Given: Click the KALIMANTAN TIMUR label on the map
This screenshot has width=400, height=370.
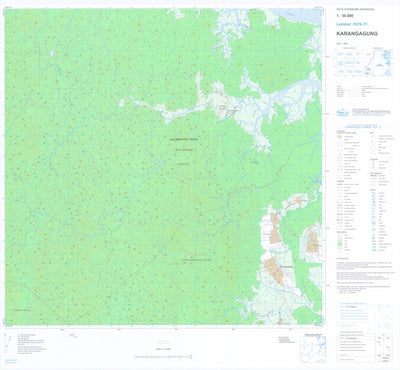Looking at the screenshot, I should coord(183,139).
